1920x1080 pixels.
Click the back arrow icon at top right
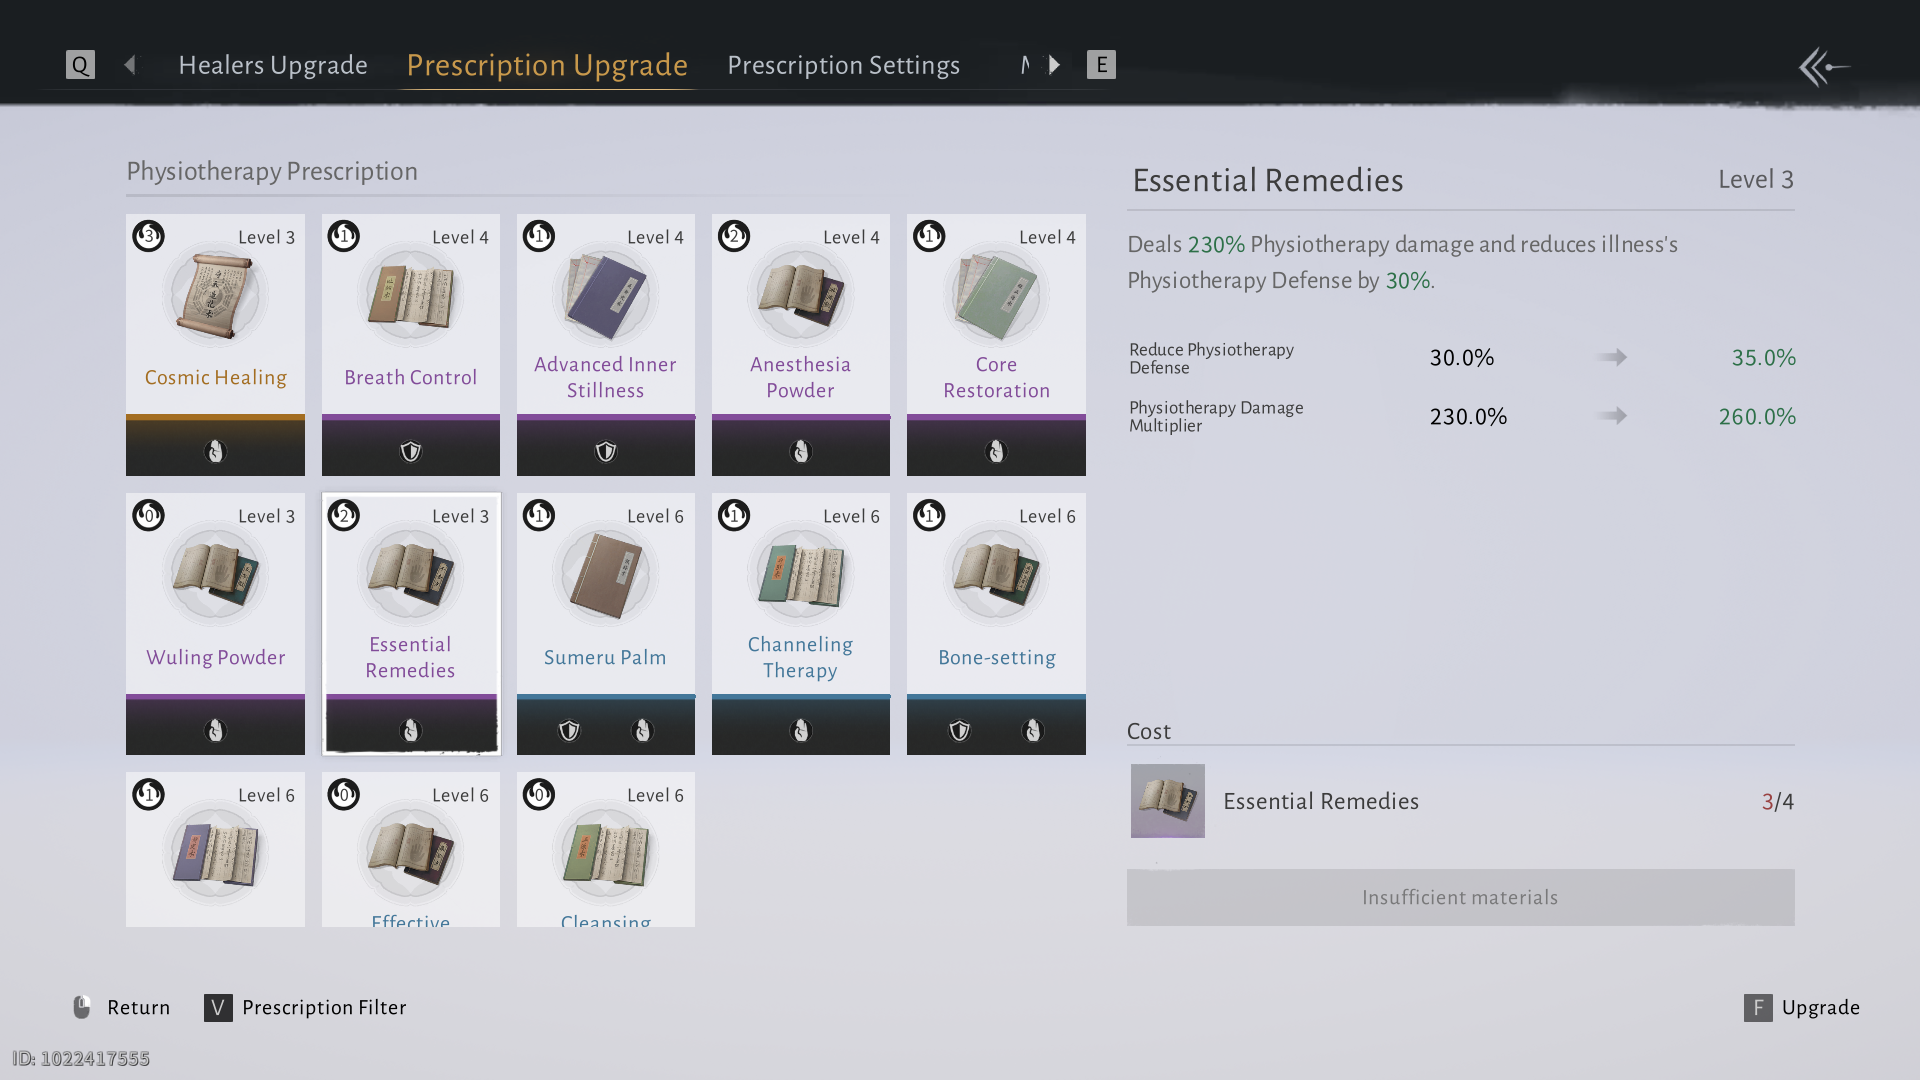[1823, 67]
